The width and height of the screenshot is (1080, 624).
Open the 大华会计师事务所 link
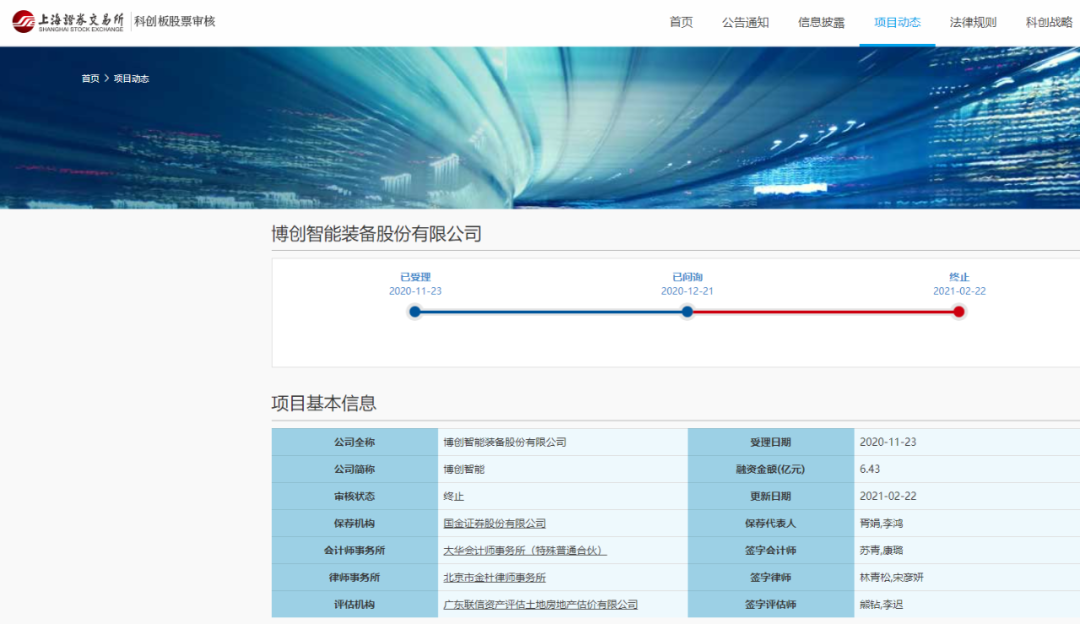(525, 550)
